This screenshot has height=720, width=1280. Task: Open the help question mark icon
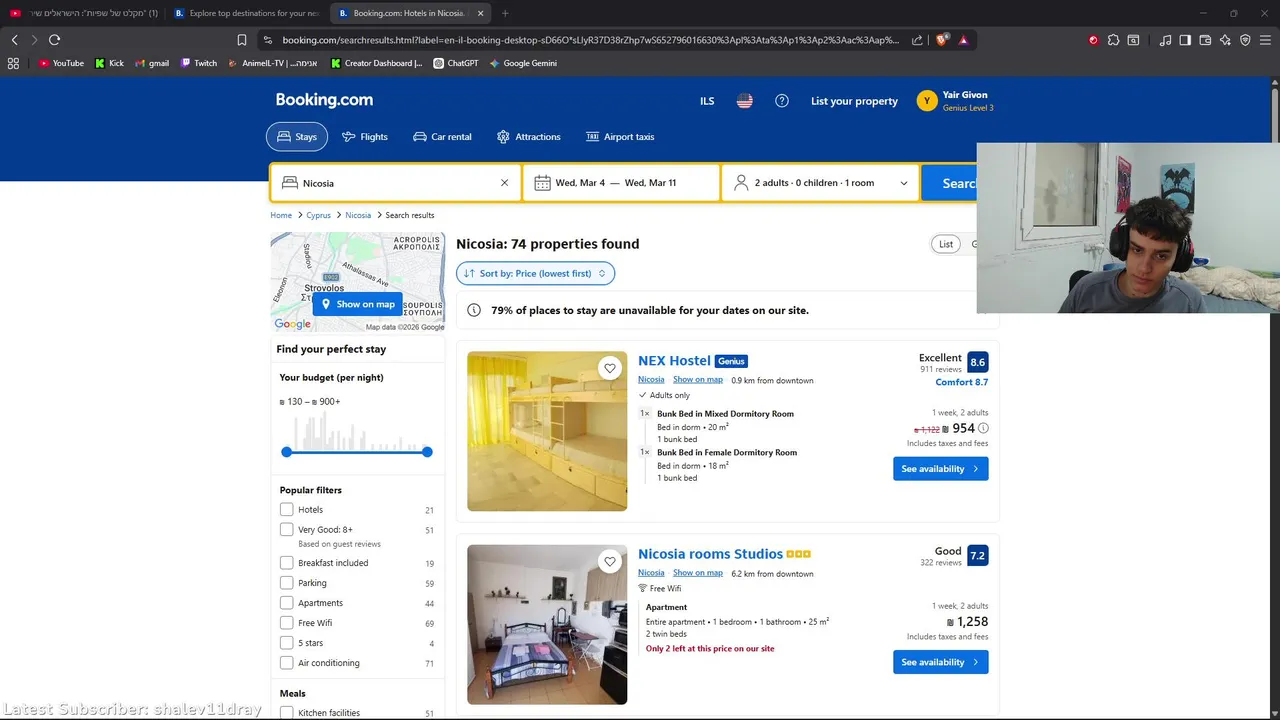[x=782, y=101]
